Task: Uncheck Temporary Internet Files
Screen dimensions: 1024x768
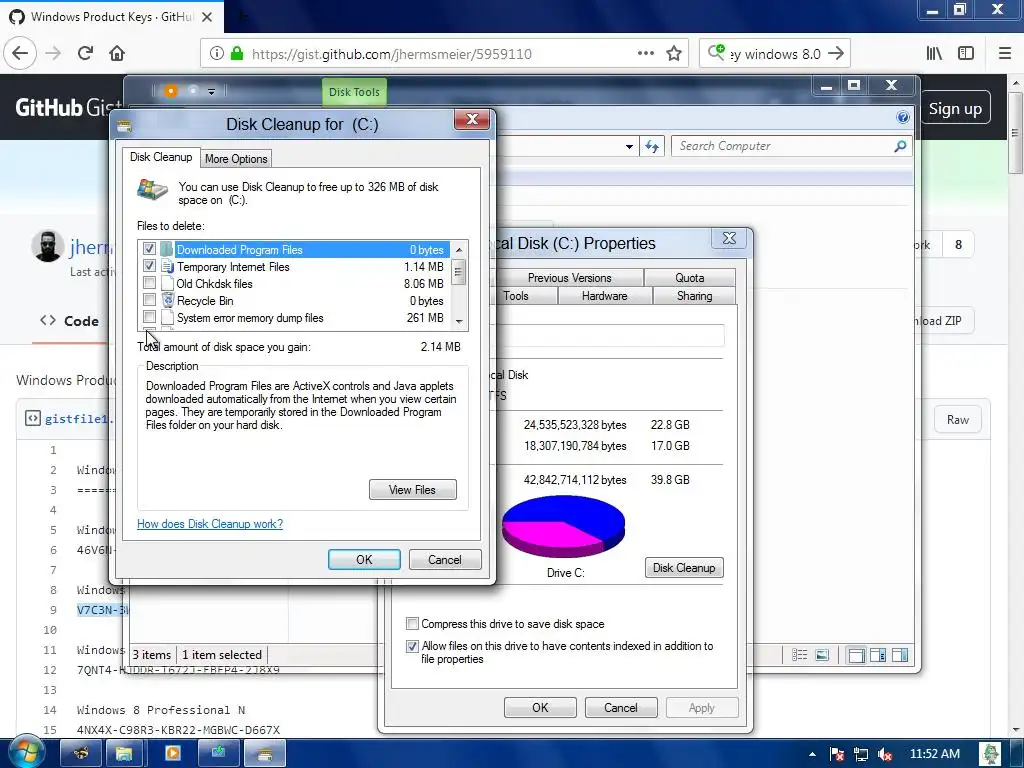Action: point(150,266)
